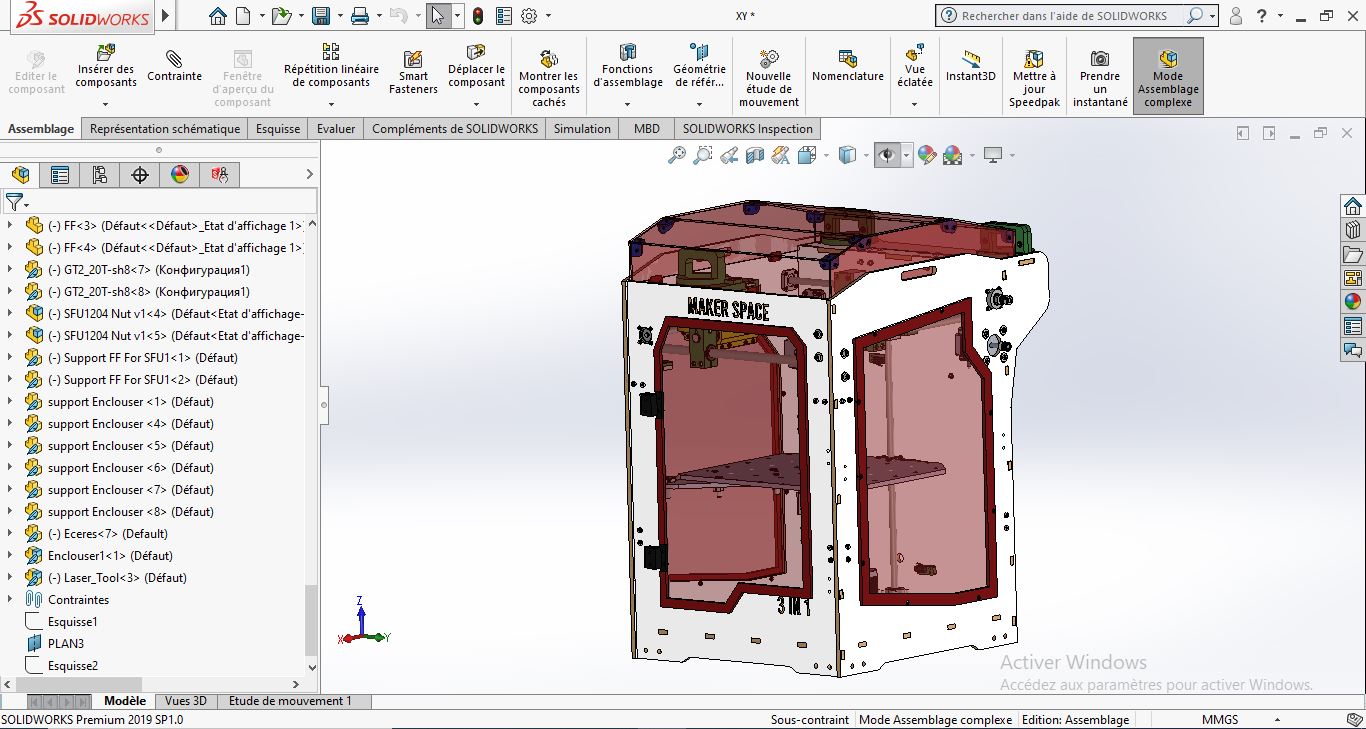Select the Zoom to area magnifier icon
Viewport: 1366px width, 729px height.
(703, 155)
